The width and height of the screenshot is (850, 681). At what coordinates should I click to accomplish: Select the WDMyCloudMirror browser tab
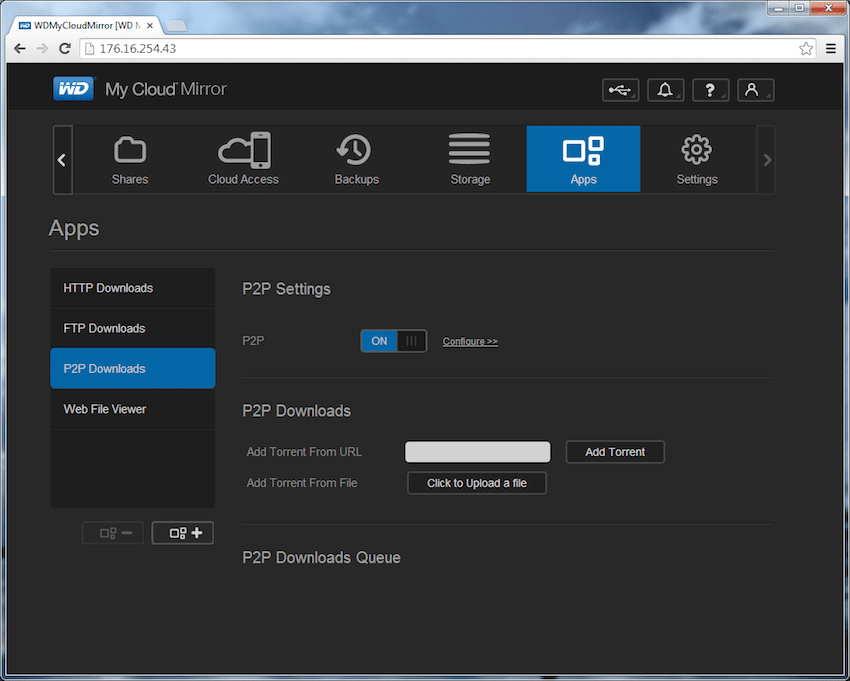point(86,25)
